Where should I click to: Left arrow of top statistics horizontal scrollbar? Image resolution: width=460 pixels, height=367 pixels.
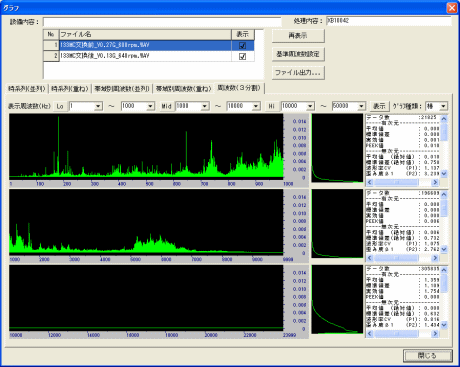(370, 182)
